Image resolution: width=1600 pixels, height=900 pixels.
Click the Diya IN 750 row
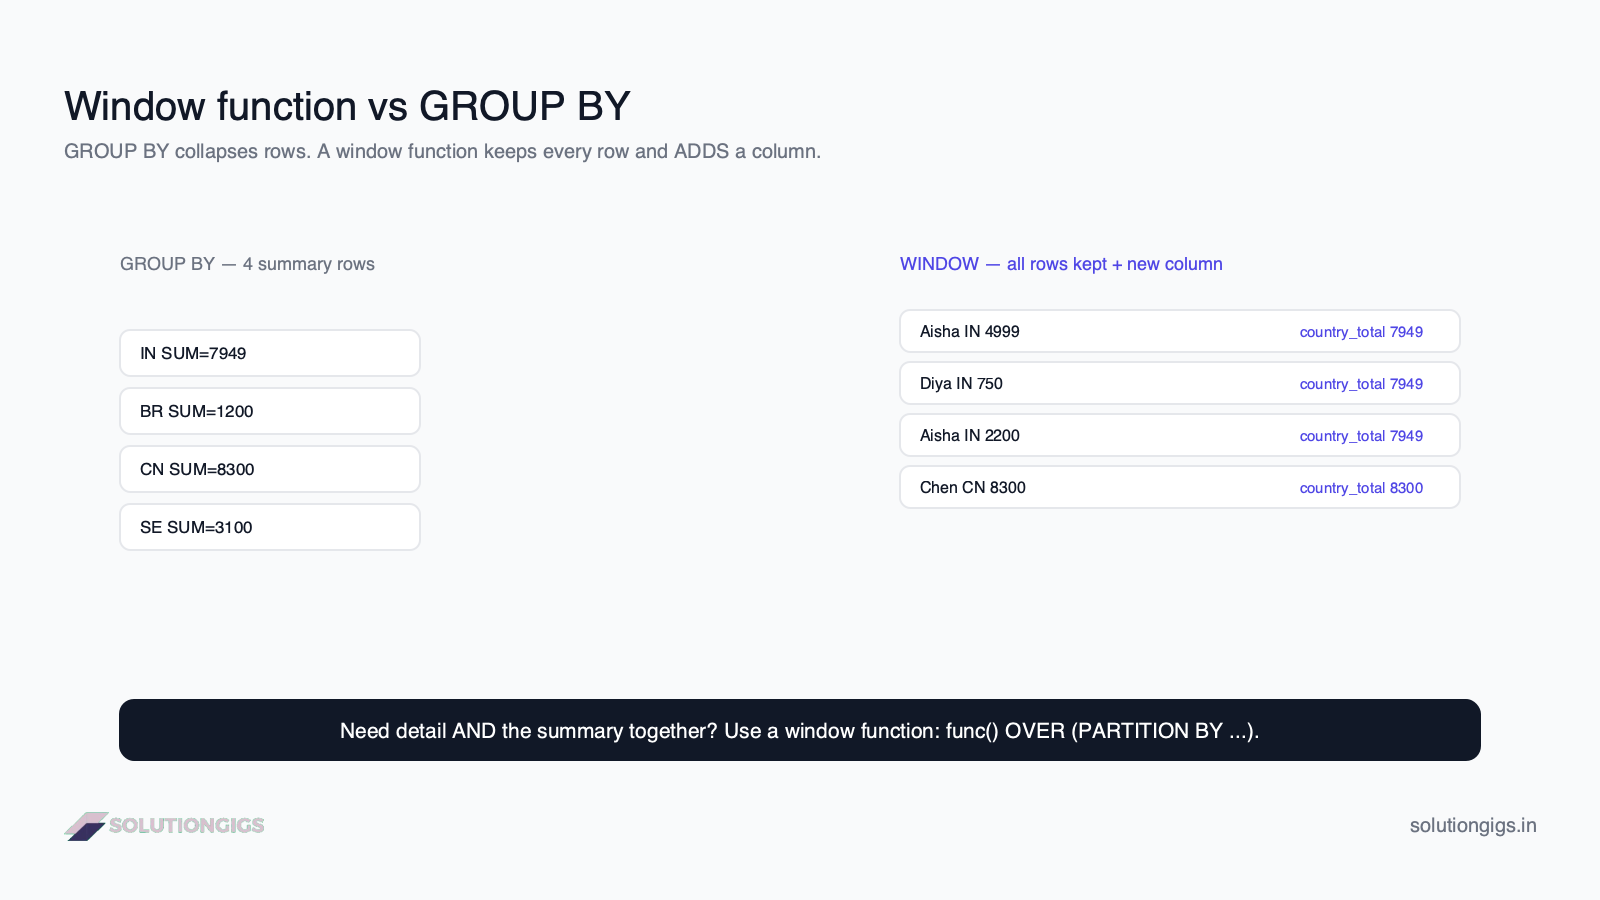click(1180, 383)
